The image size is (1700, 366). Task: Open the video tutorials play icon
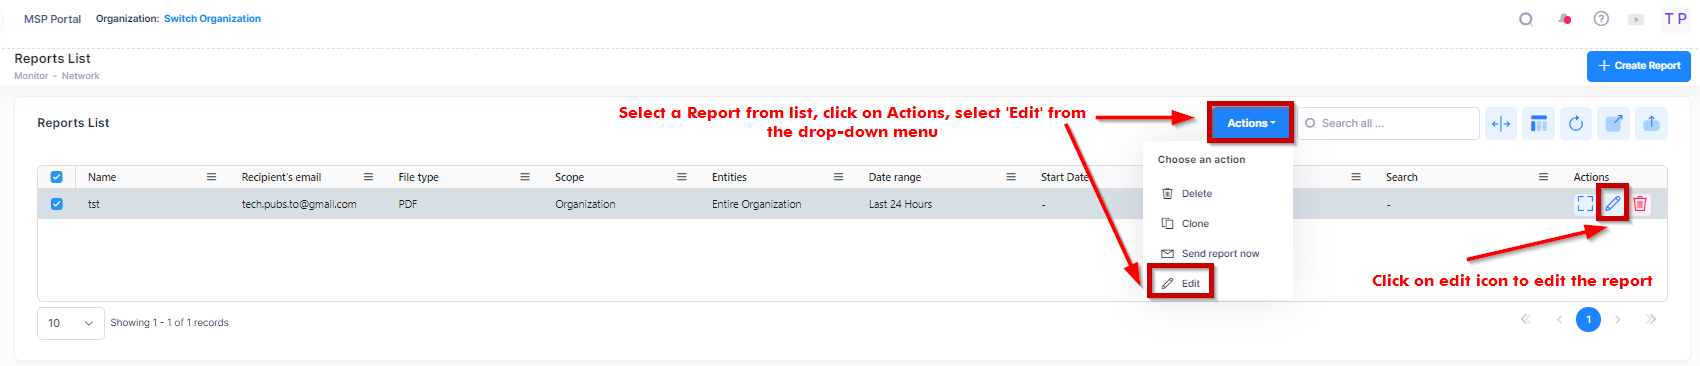coord(1636,19)
